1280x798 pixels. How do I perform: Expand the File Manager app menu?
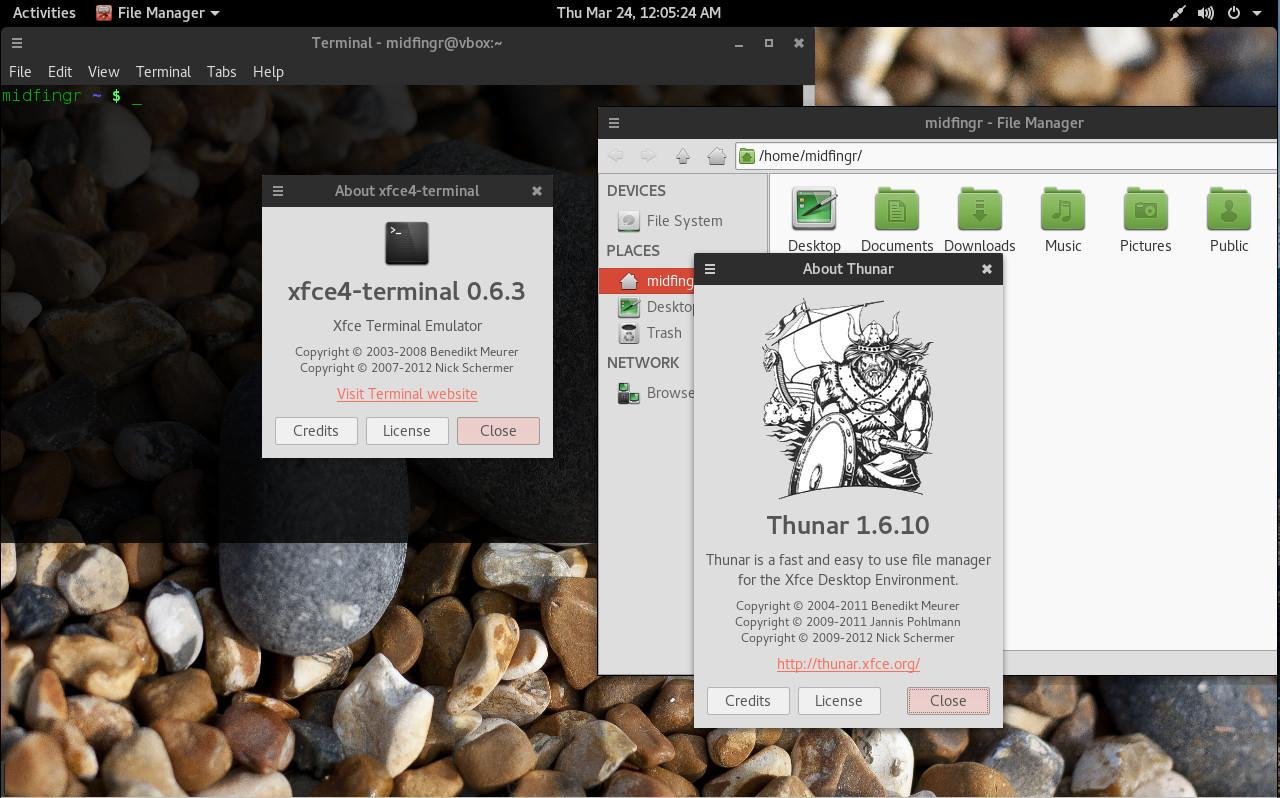pos(157,13)
